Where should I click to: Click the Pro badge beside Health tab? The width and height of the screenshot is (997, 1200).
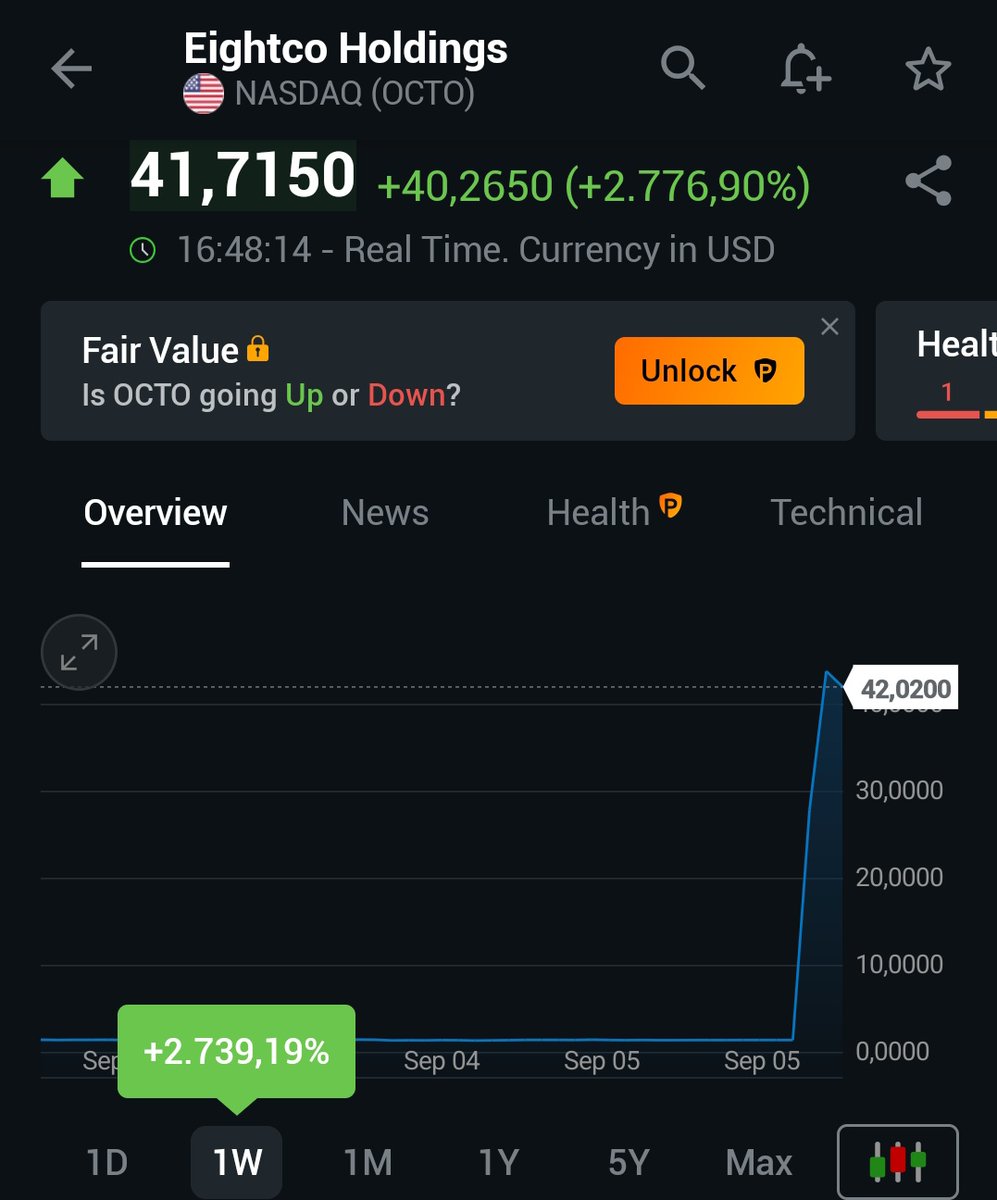pyautogui.click(x=670, y=507)
